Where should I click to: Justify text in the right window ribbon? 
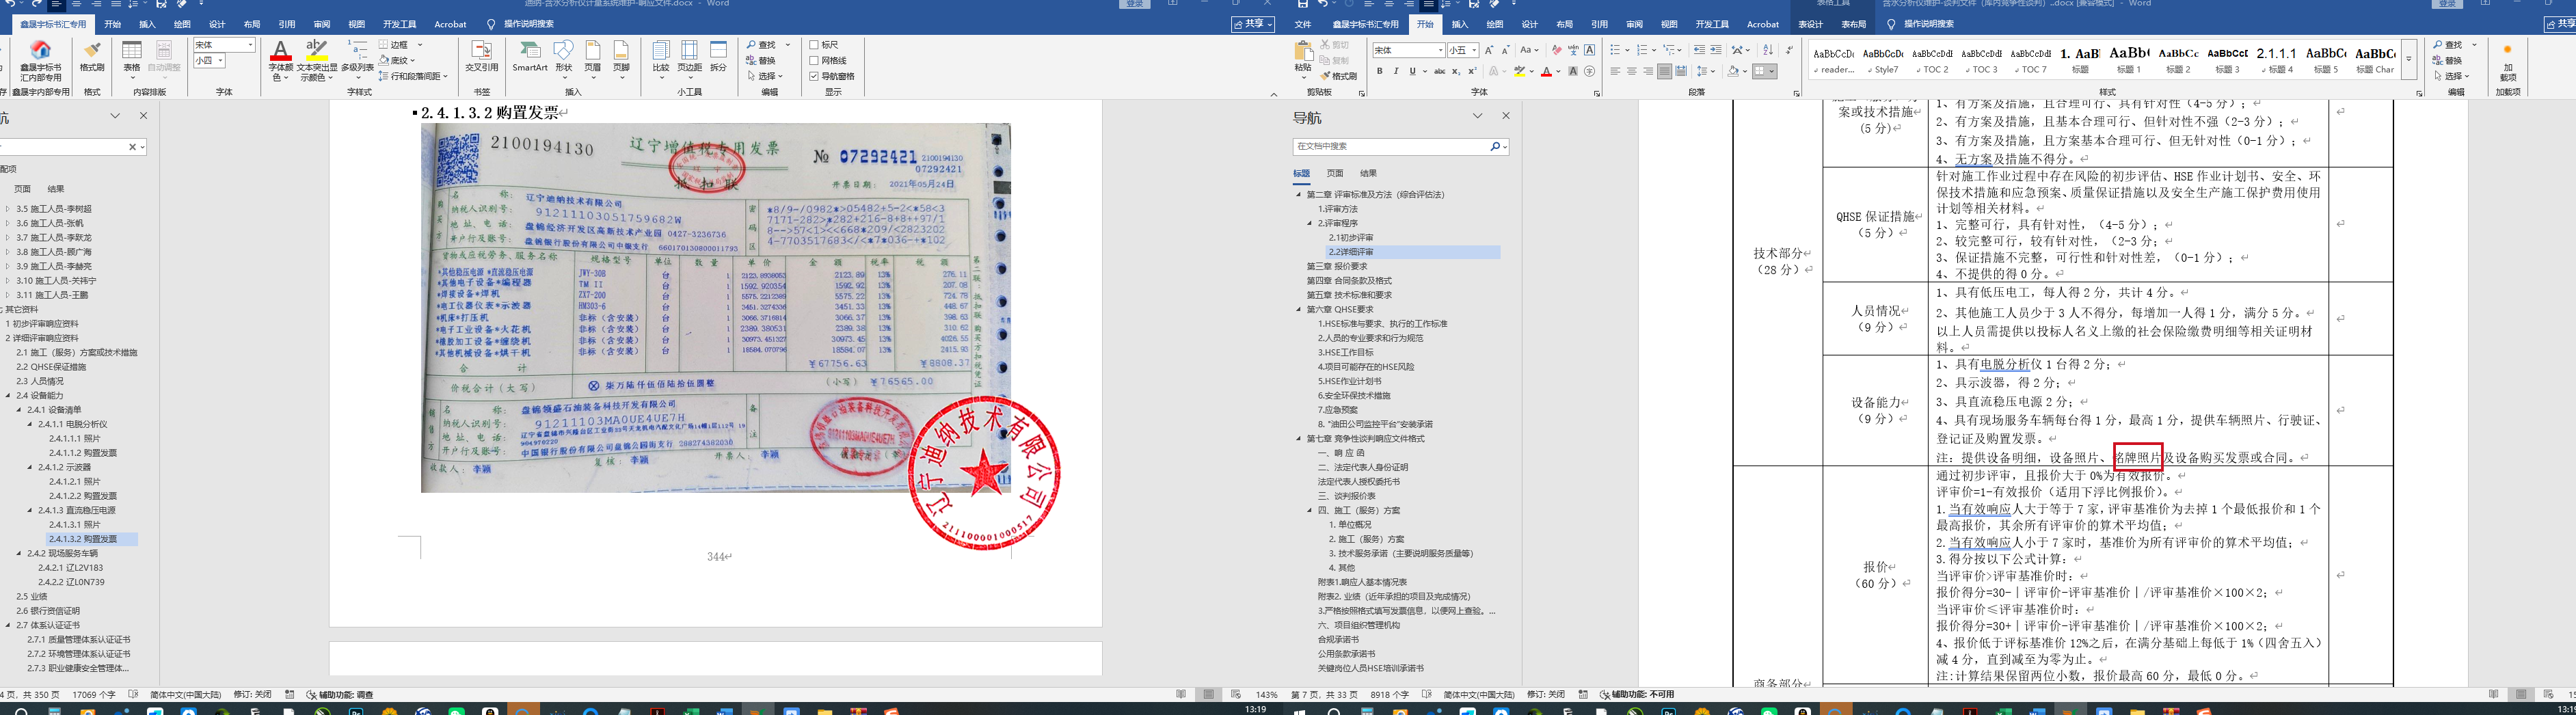point(1664,71)
